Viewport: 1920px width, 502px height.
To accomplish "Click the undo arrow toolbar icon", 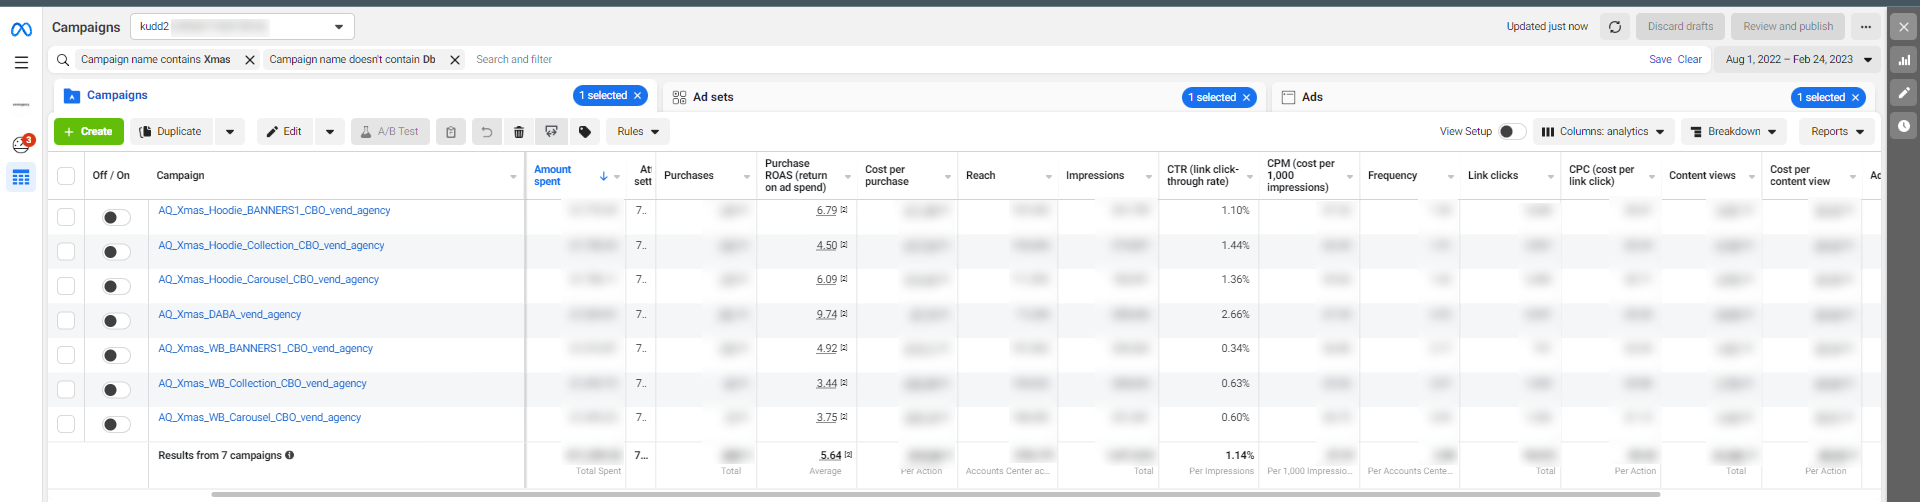I will pyautogui.click(x=487, y=132).
